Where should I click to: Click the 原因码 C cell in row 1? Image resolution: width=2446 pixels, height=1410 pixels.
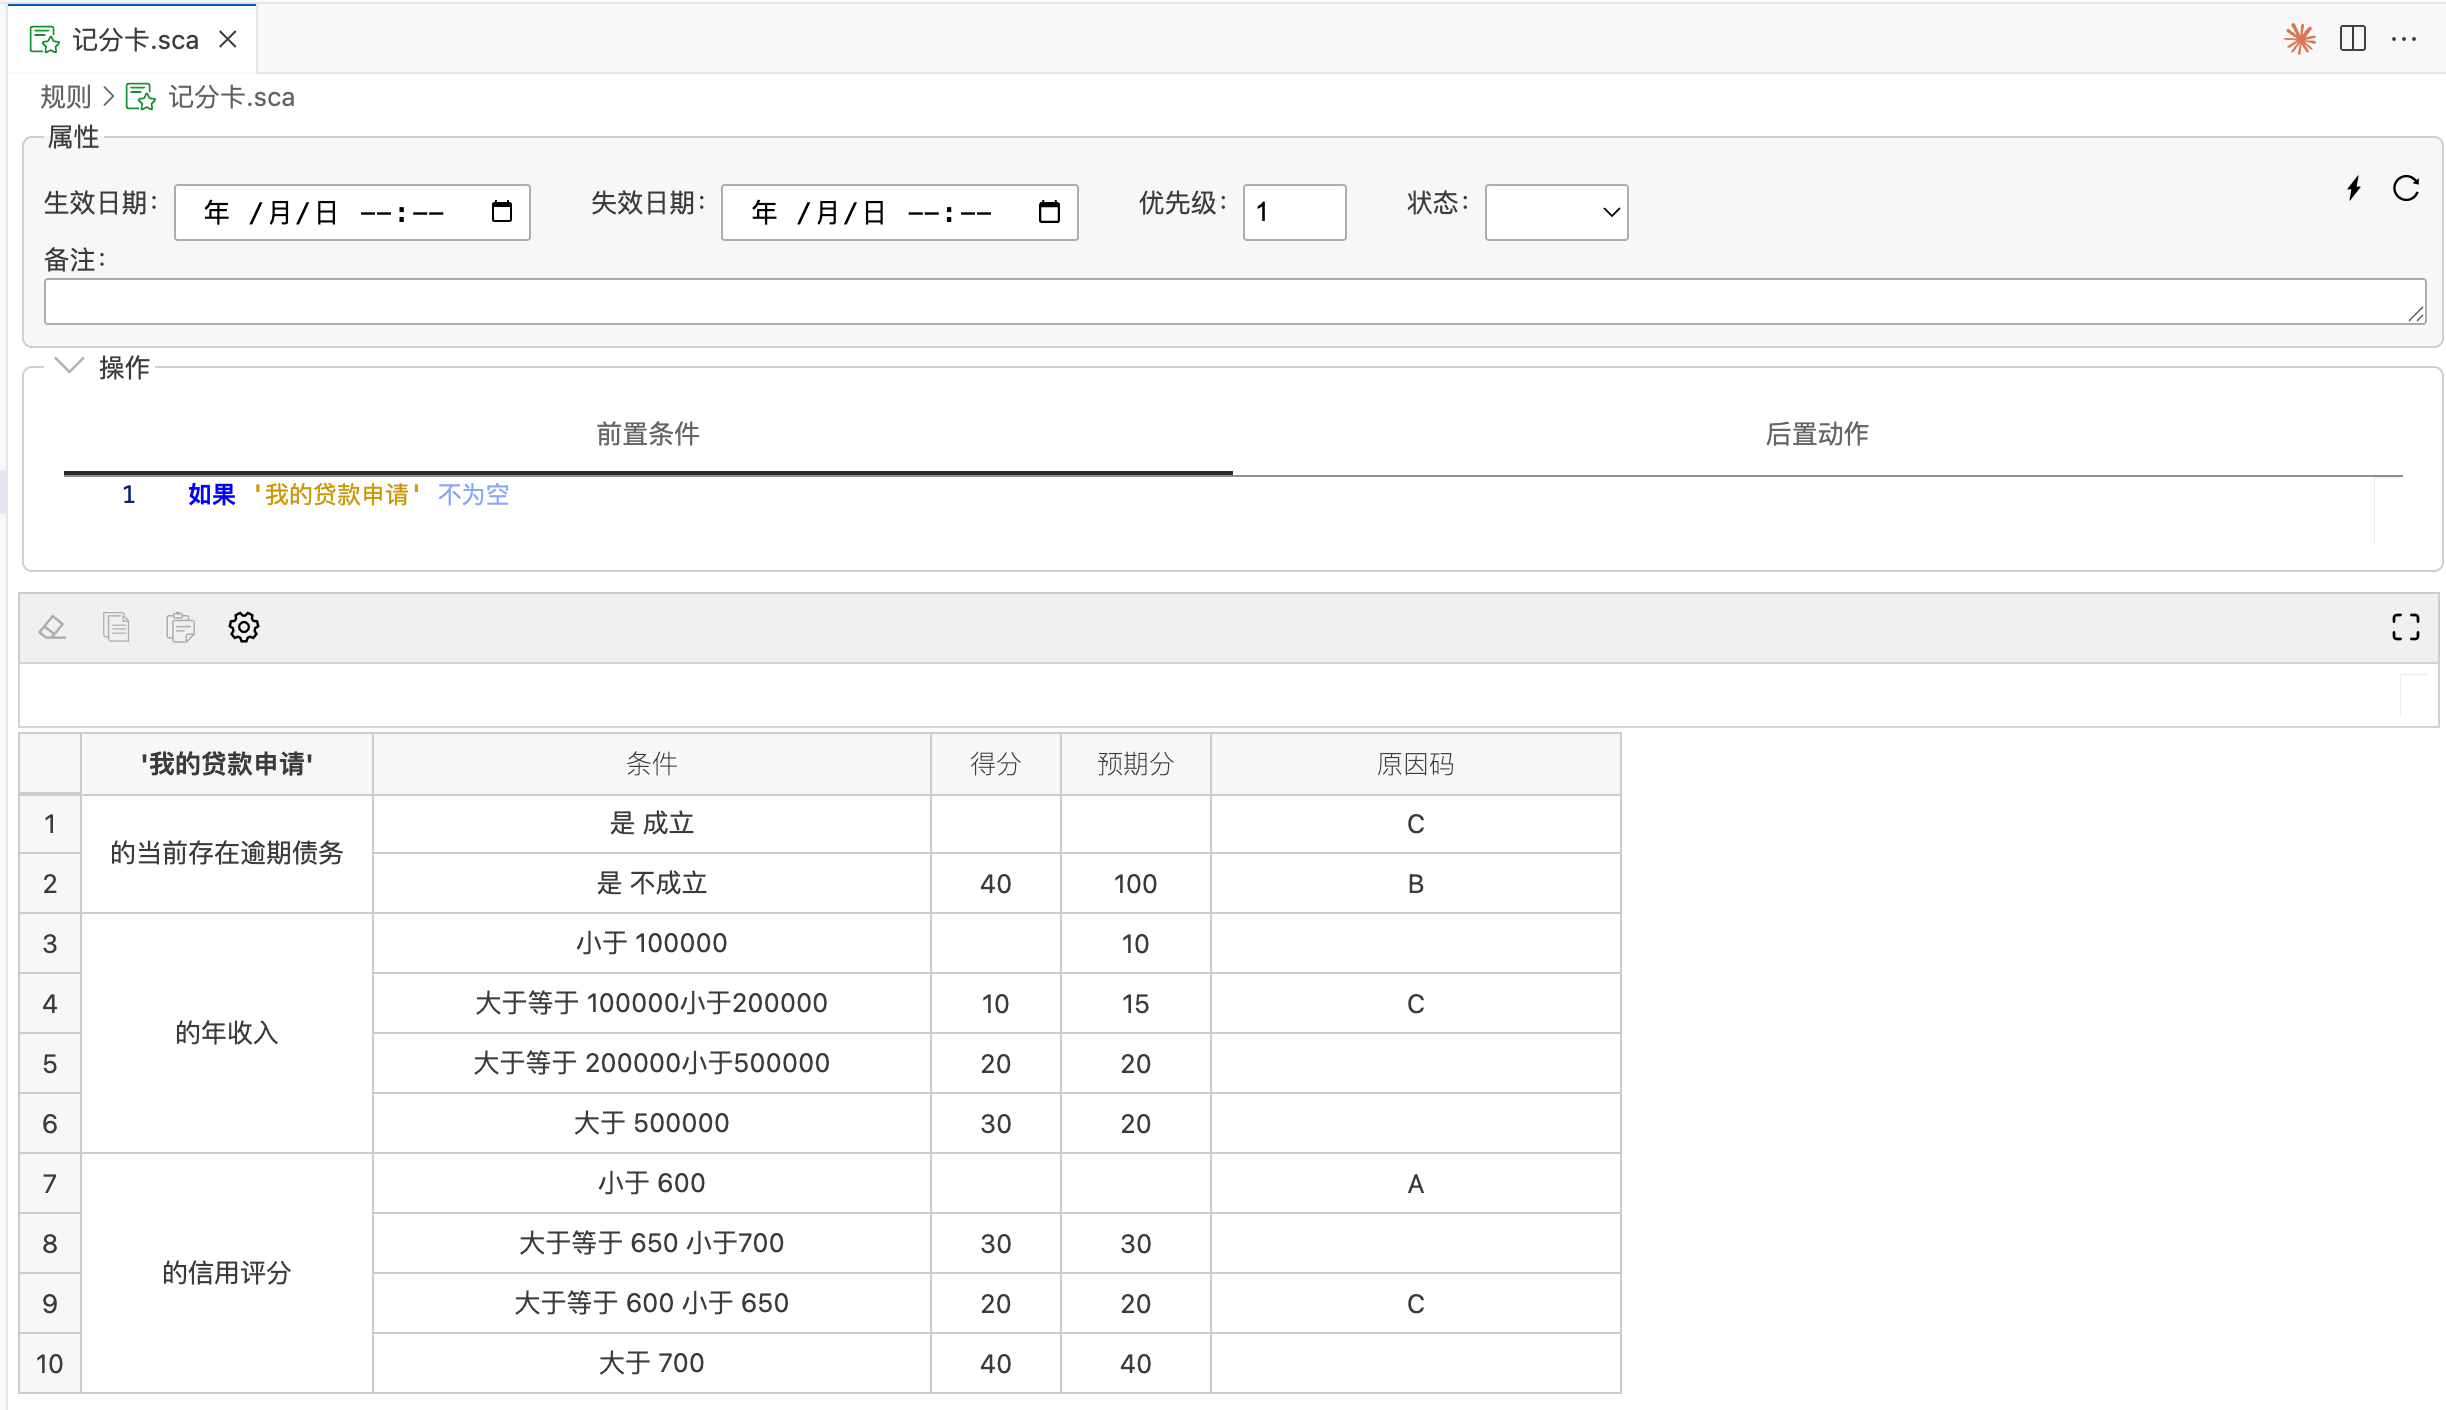pyautogui.click(x=1416, y=823)
